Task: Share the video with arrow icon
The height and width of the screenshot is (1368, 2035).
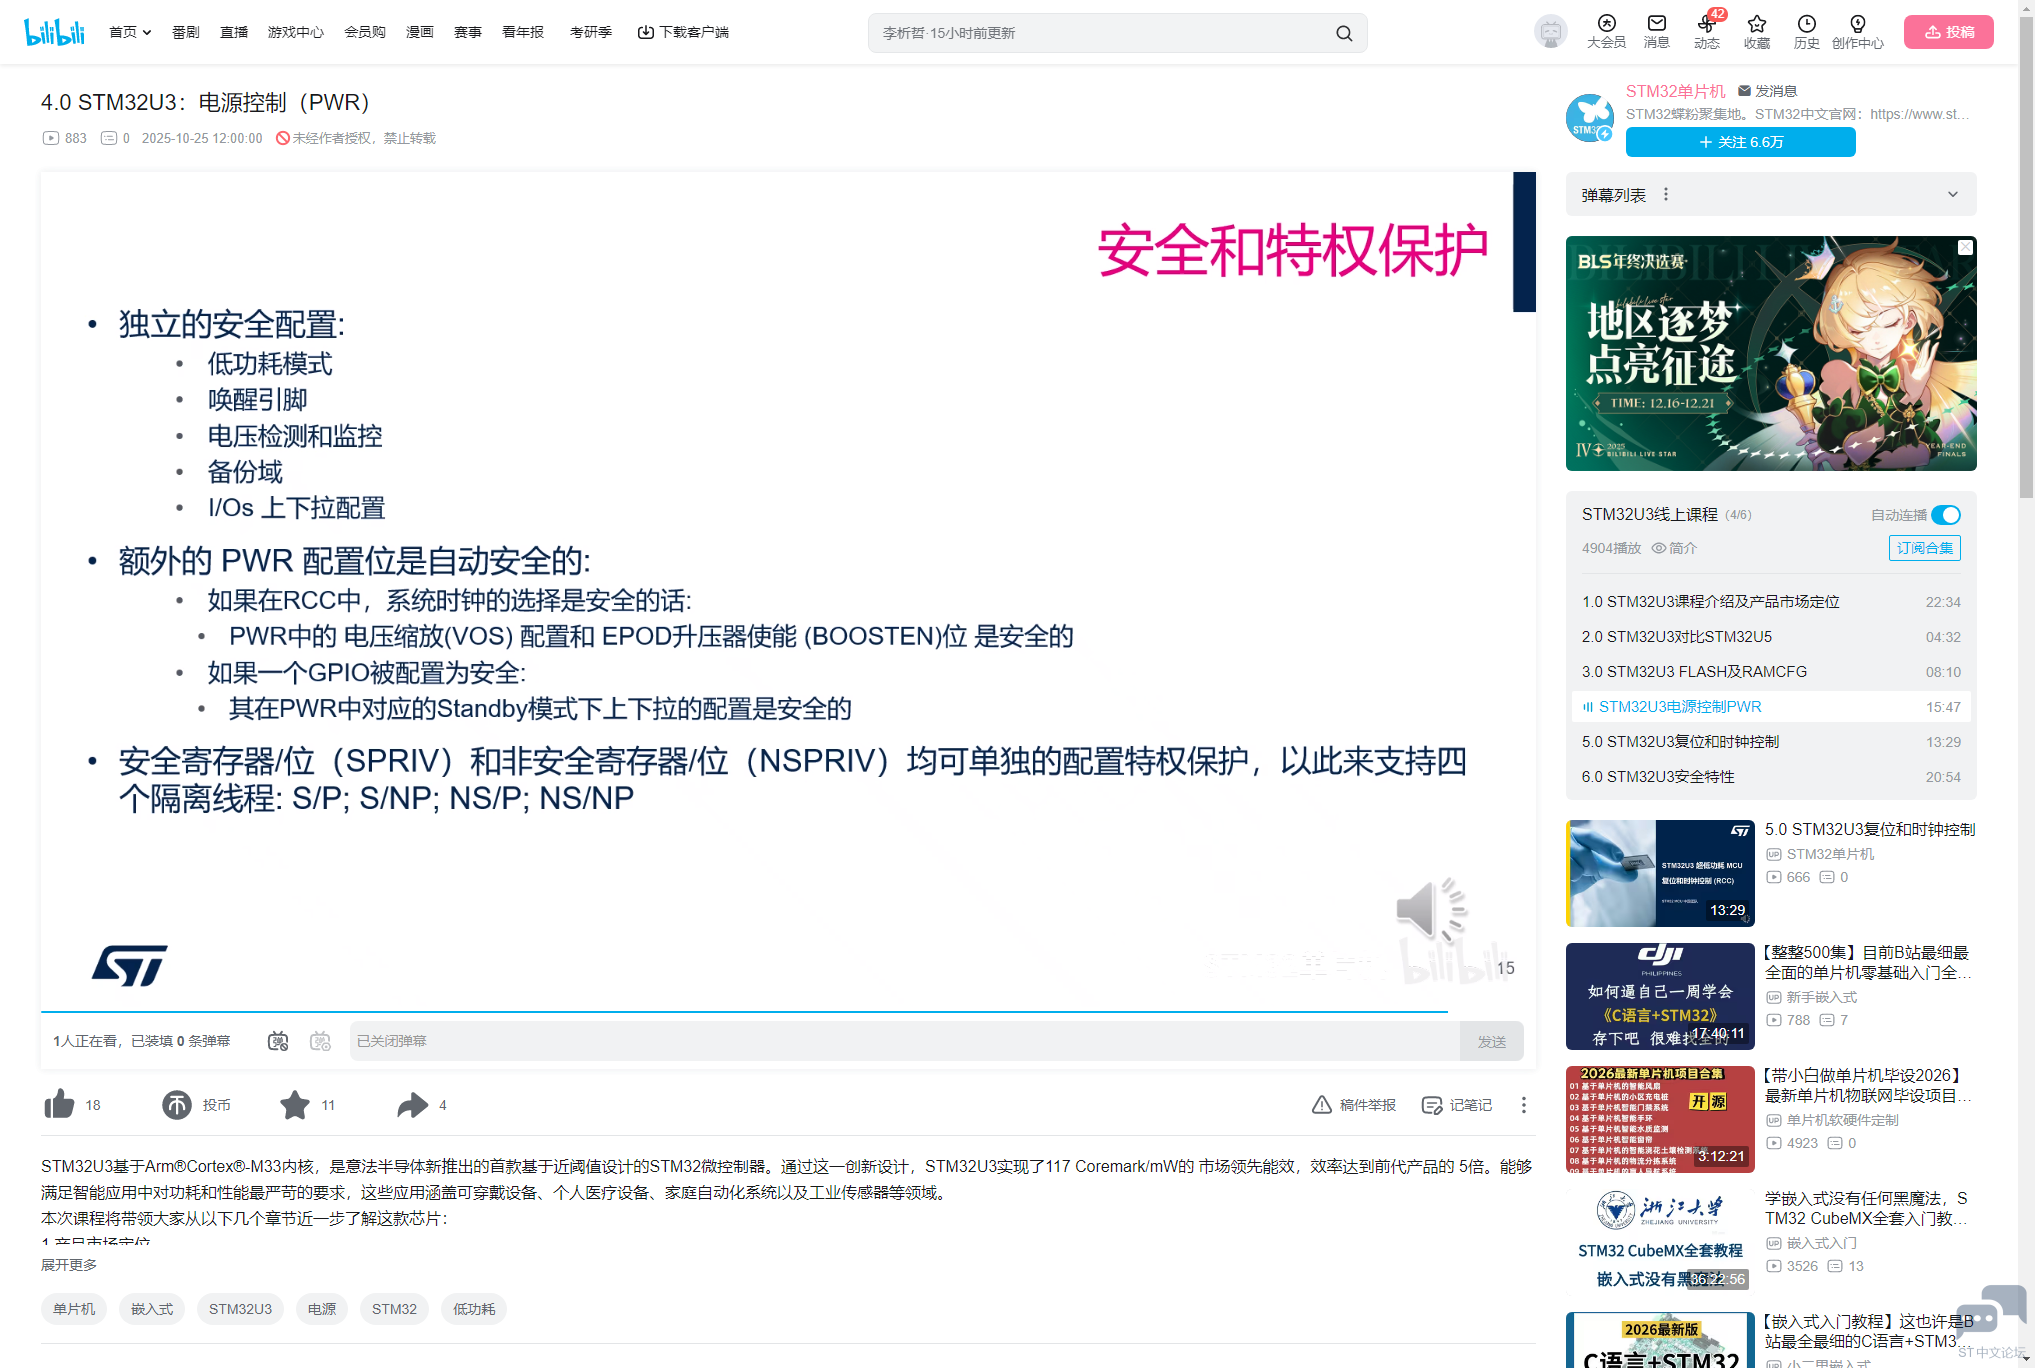Action: tap(412, 1104)
